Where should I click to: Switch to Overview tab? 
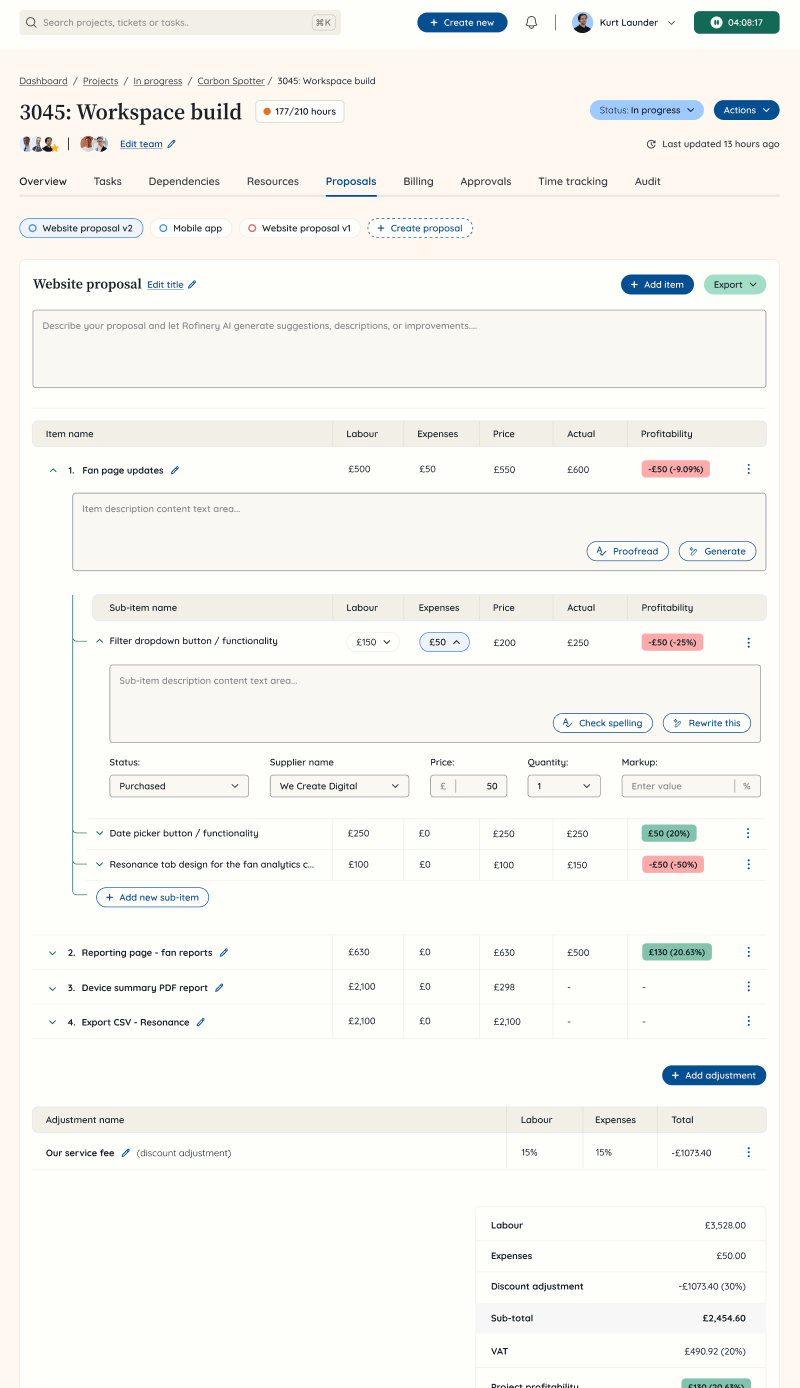[43, 181]
